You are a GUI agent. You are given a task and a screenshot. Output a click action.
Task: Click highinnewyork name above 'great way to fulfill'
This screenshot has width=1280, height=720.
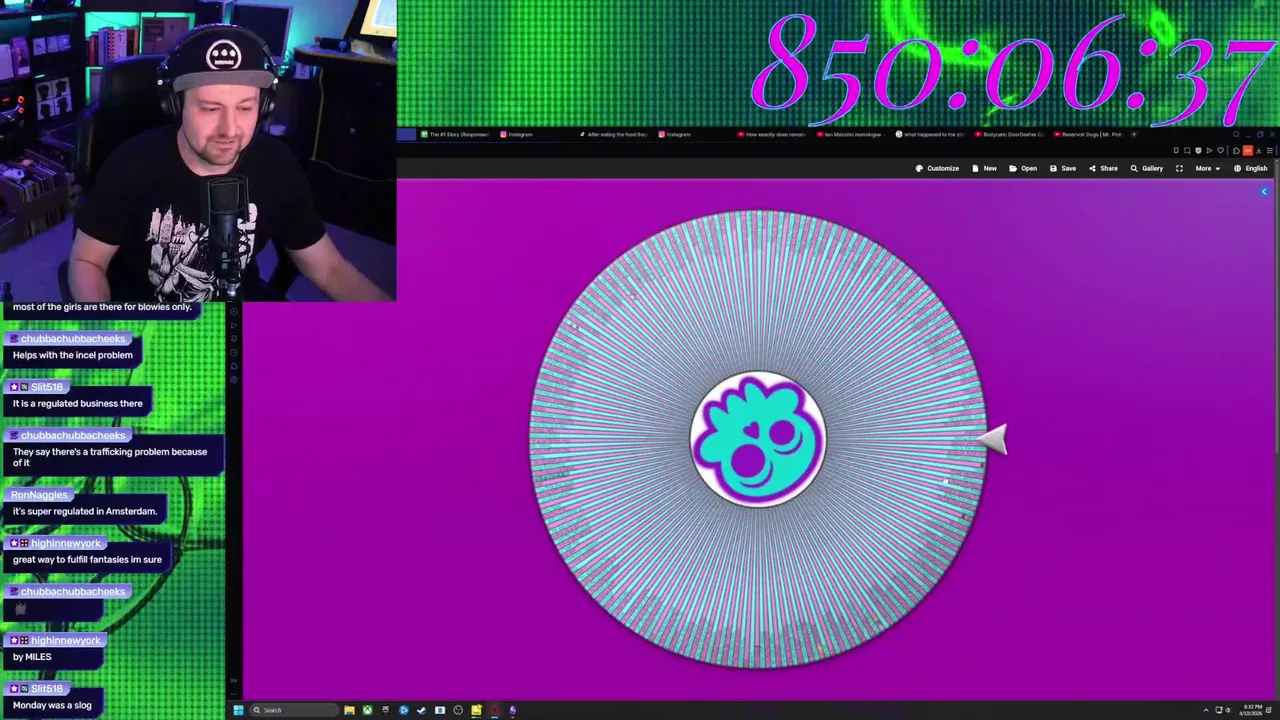coord(66,543)
